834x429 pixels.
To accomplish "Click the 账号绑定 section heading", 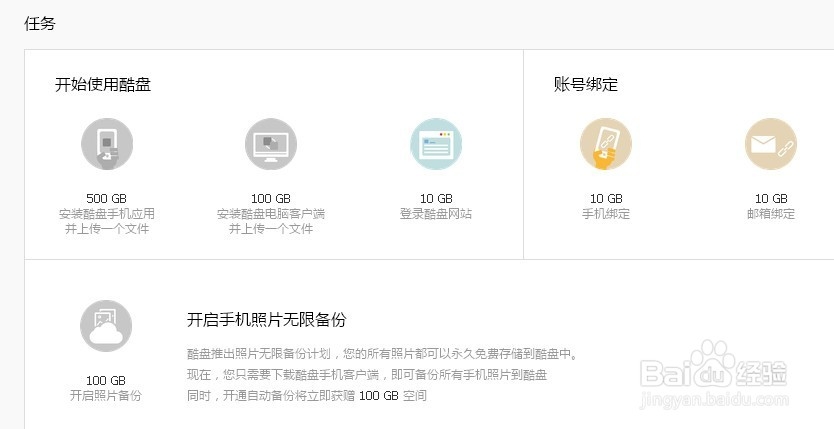I will (x=586, y=85).
